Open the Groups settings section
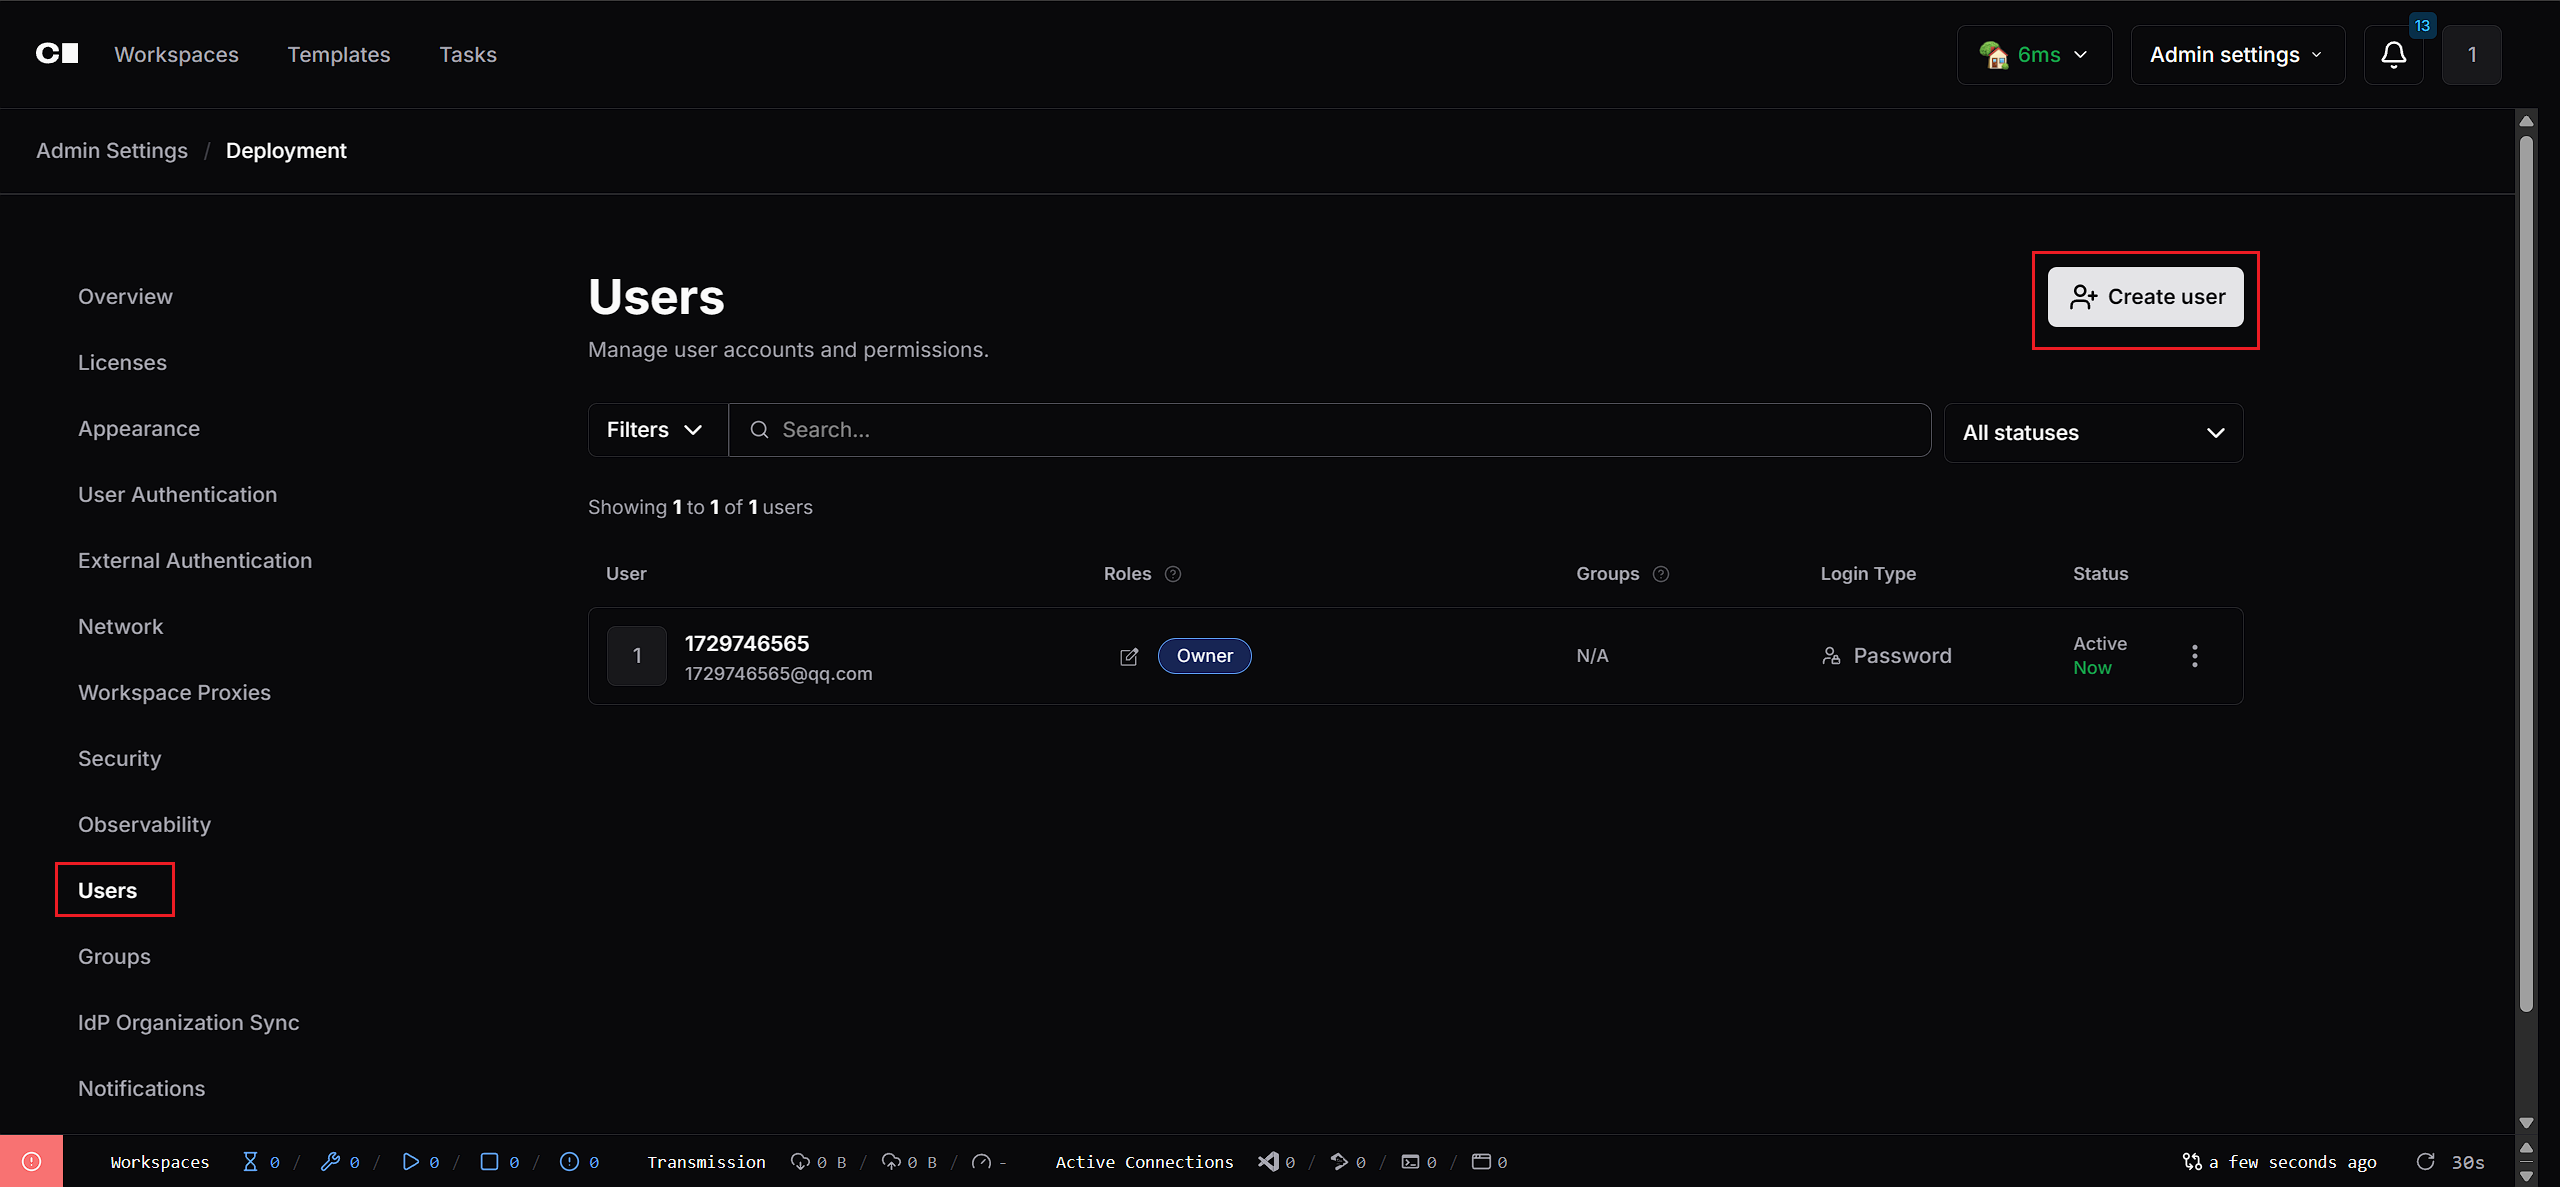The height and width of the screenshot is (1187, 2560). click(114, 957)
